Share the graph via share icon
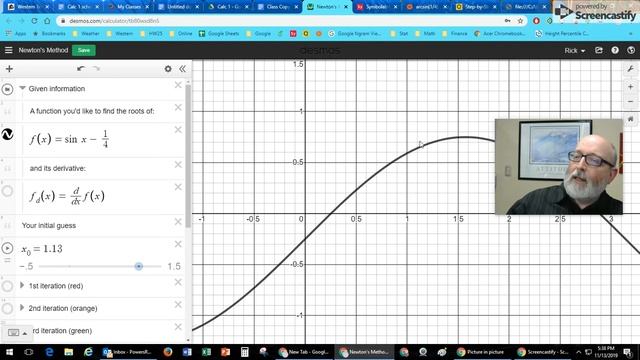 pyautogui.click(x=599, y=50)
